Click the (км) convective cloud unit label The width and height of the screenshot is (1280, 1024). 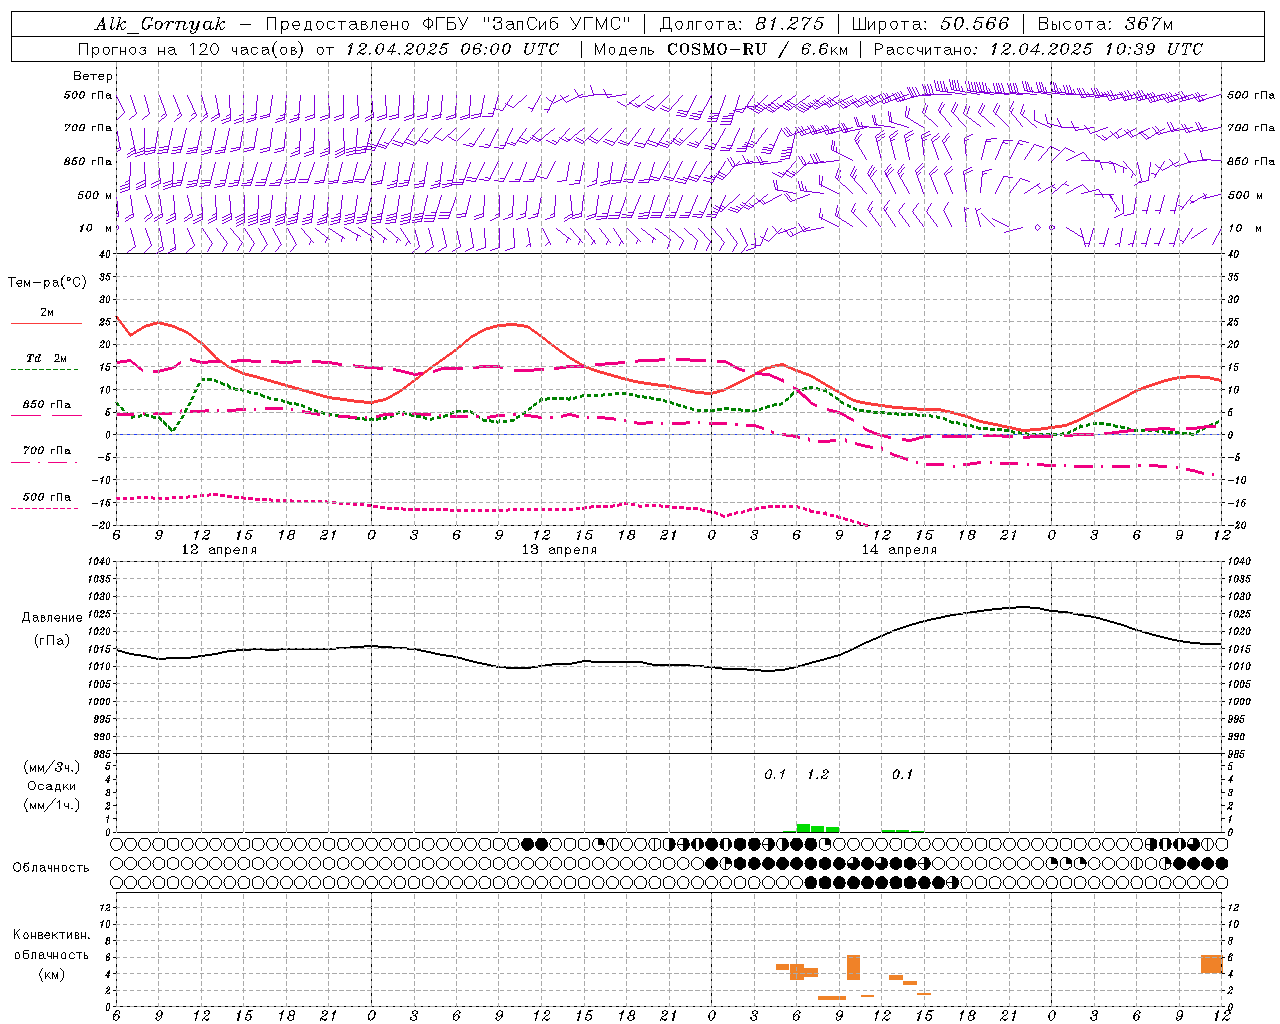[x=51, y=974]
